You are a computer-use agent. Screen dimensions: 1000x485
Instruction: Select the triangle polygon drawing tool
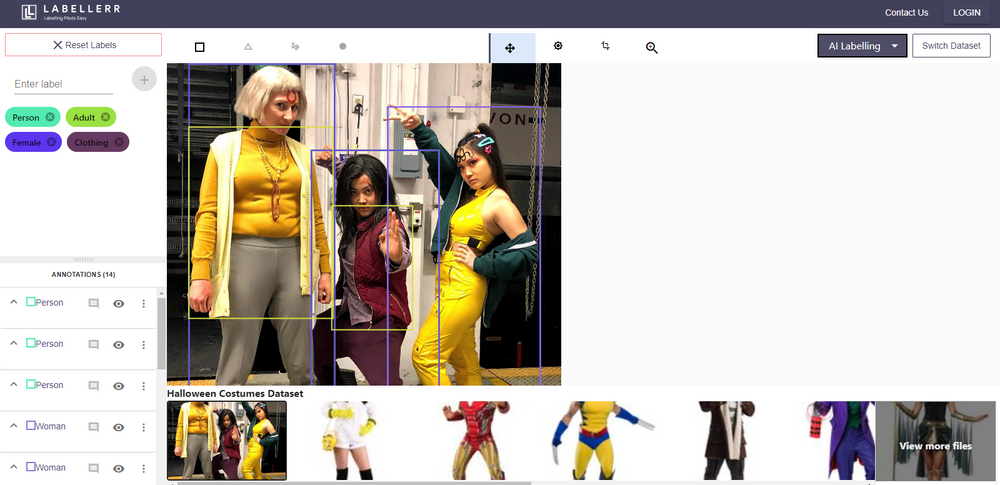[248, 47]
